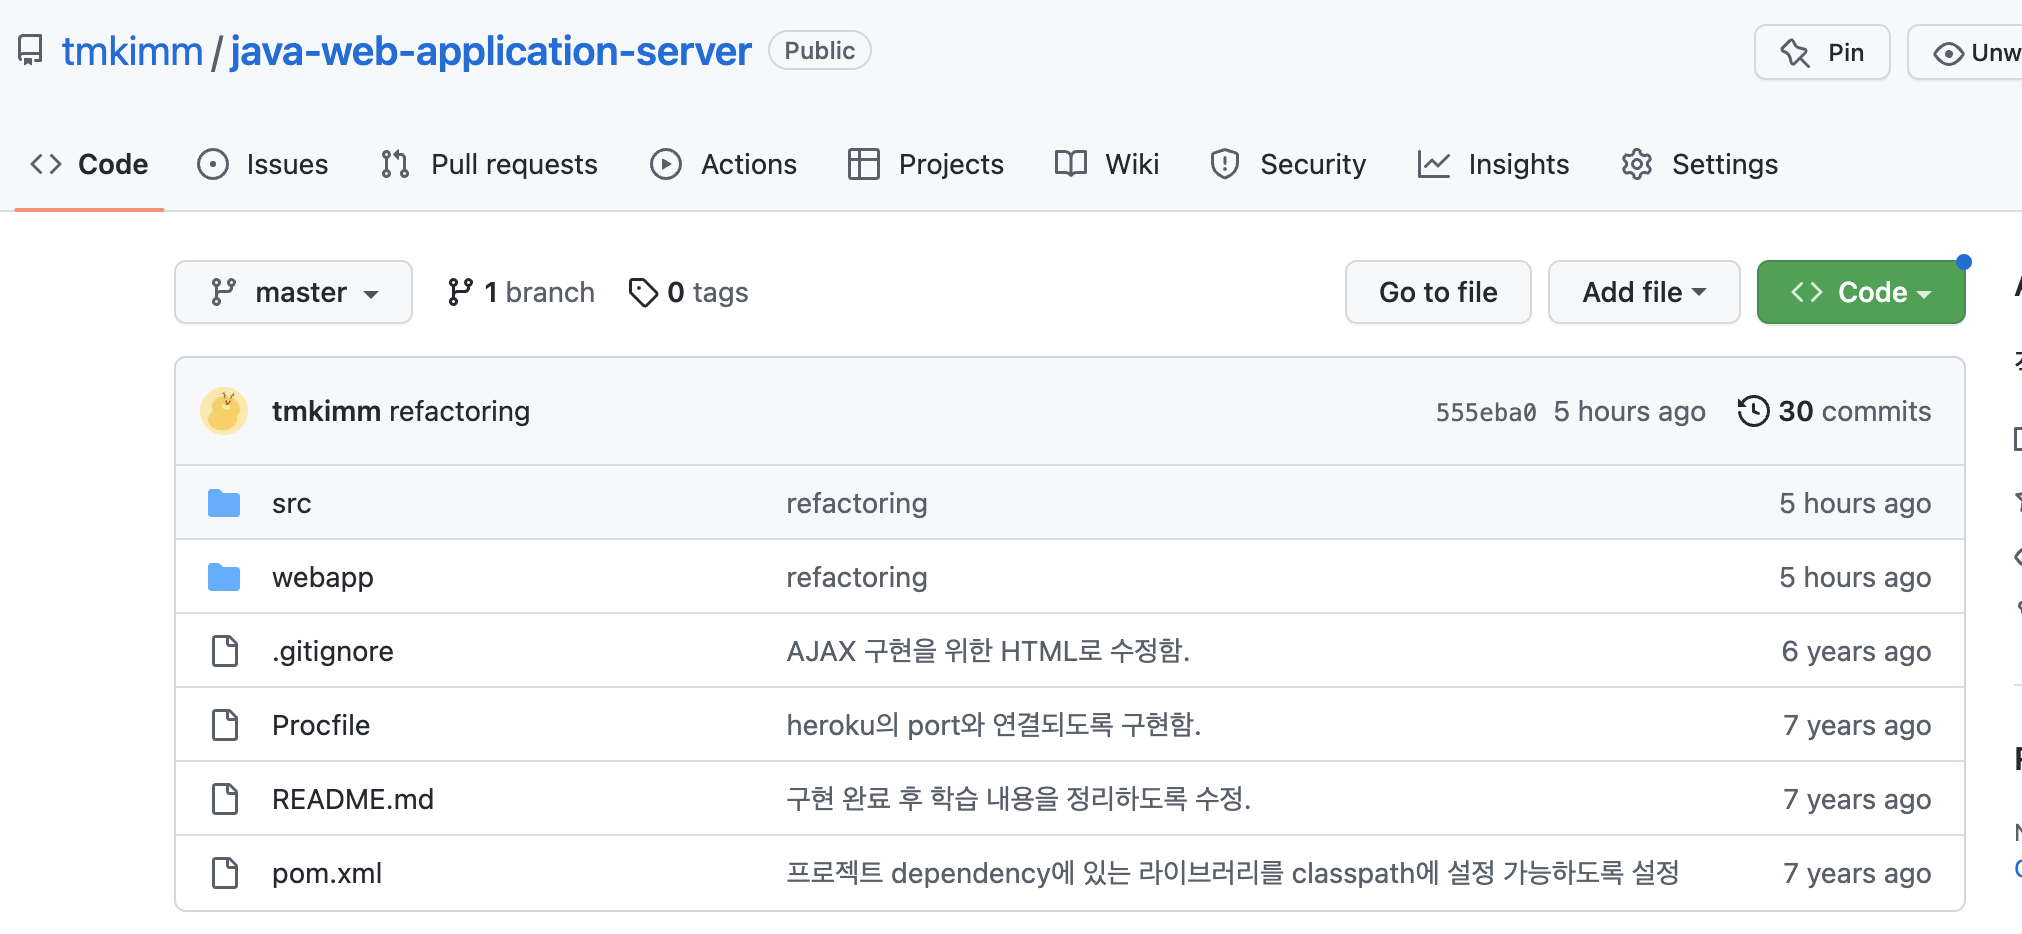View the Wiki tab

click(x=1107, y=164)
